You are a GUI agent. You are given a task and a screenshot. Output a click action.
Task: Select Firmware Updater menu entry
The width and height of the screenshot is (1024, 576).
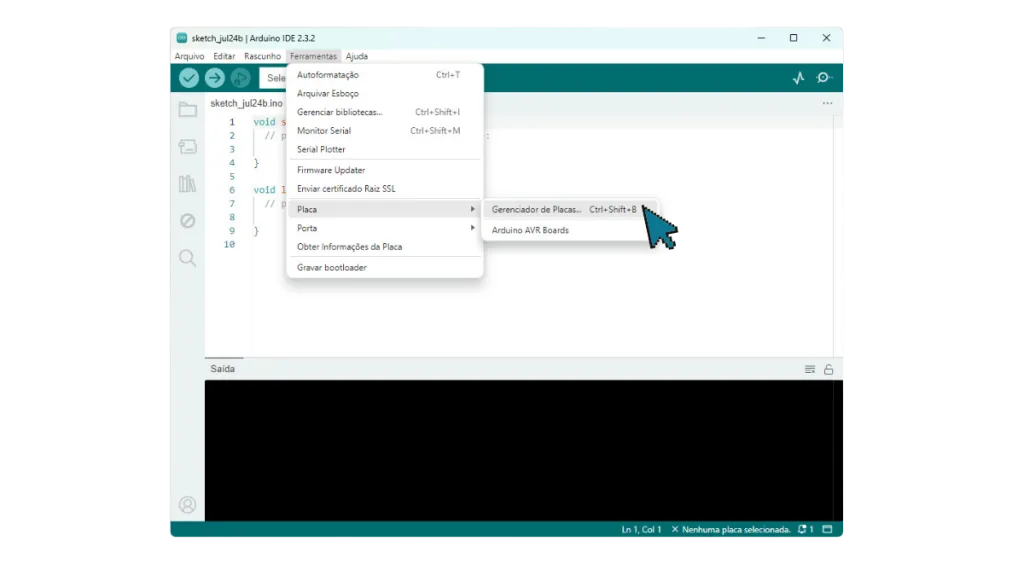click(x=385, y=170)
